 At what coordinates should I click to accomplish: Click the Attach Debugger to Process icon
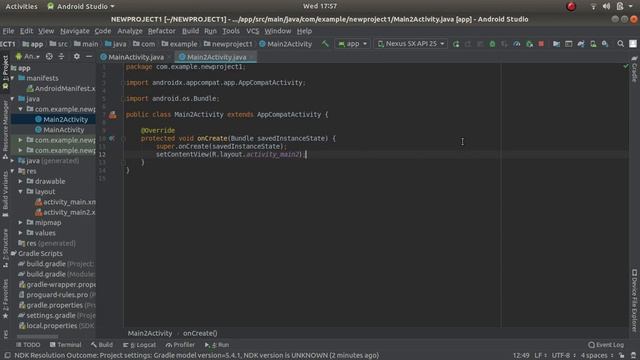tap(529, 44)
